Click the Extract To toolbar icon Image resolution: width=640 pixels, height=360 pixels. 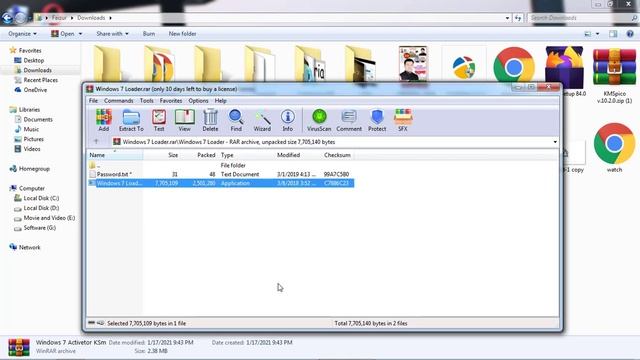[131, 120]
